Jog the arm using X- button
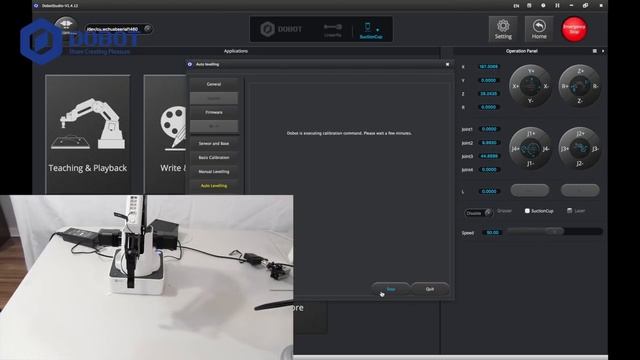 click(546, 86)
